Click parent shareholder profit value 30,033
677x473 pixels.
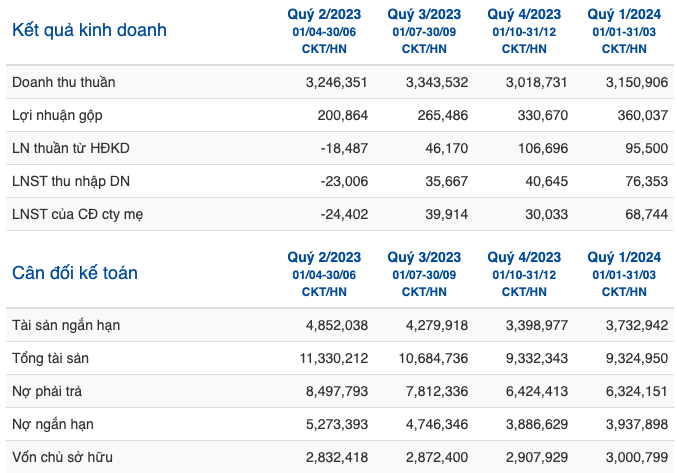click(547, 214)
